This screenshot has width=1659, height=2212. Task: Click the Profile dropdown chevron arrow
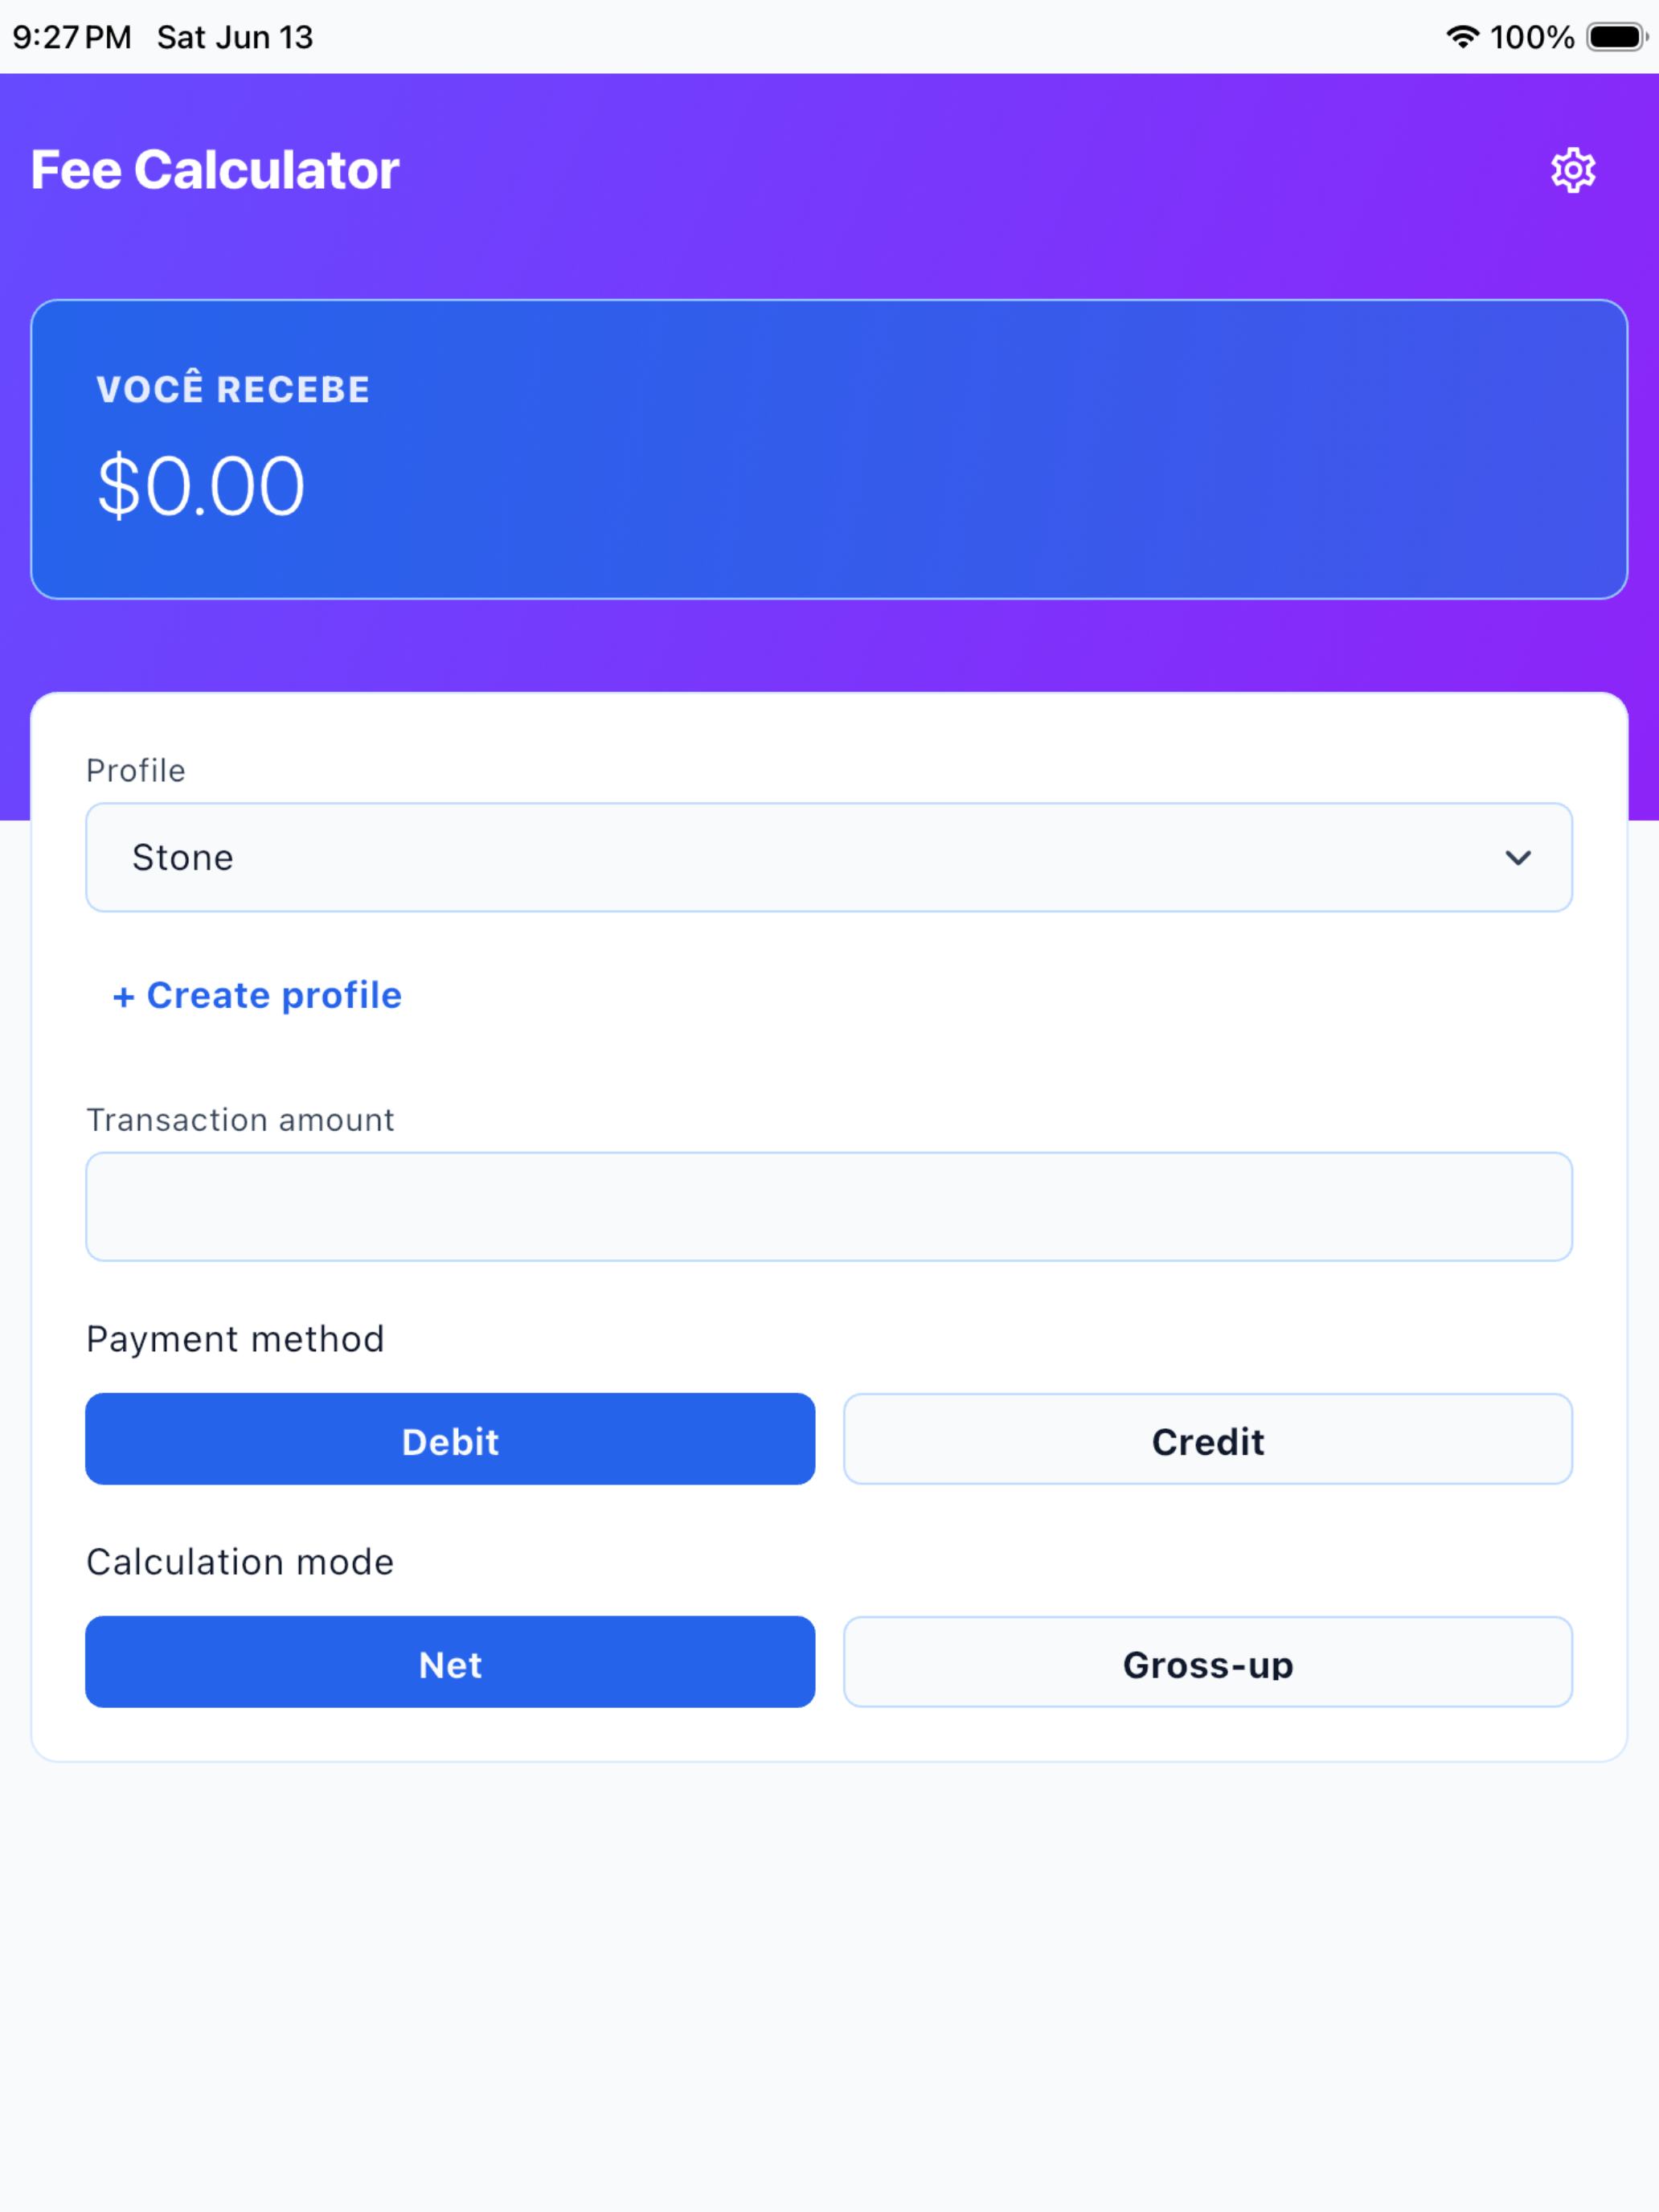tap(1517, 858)
